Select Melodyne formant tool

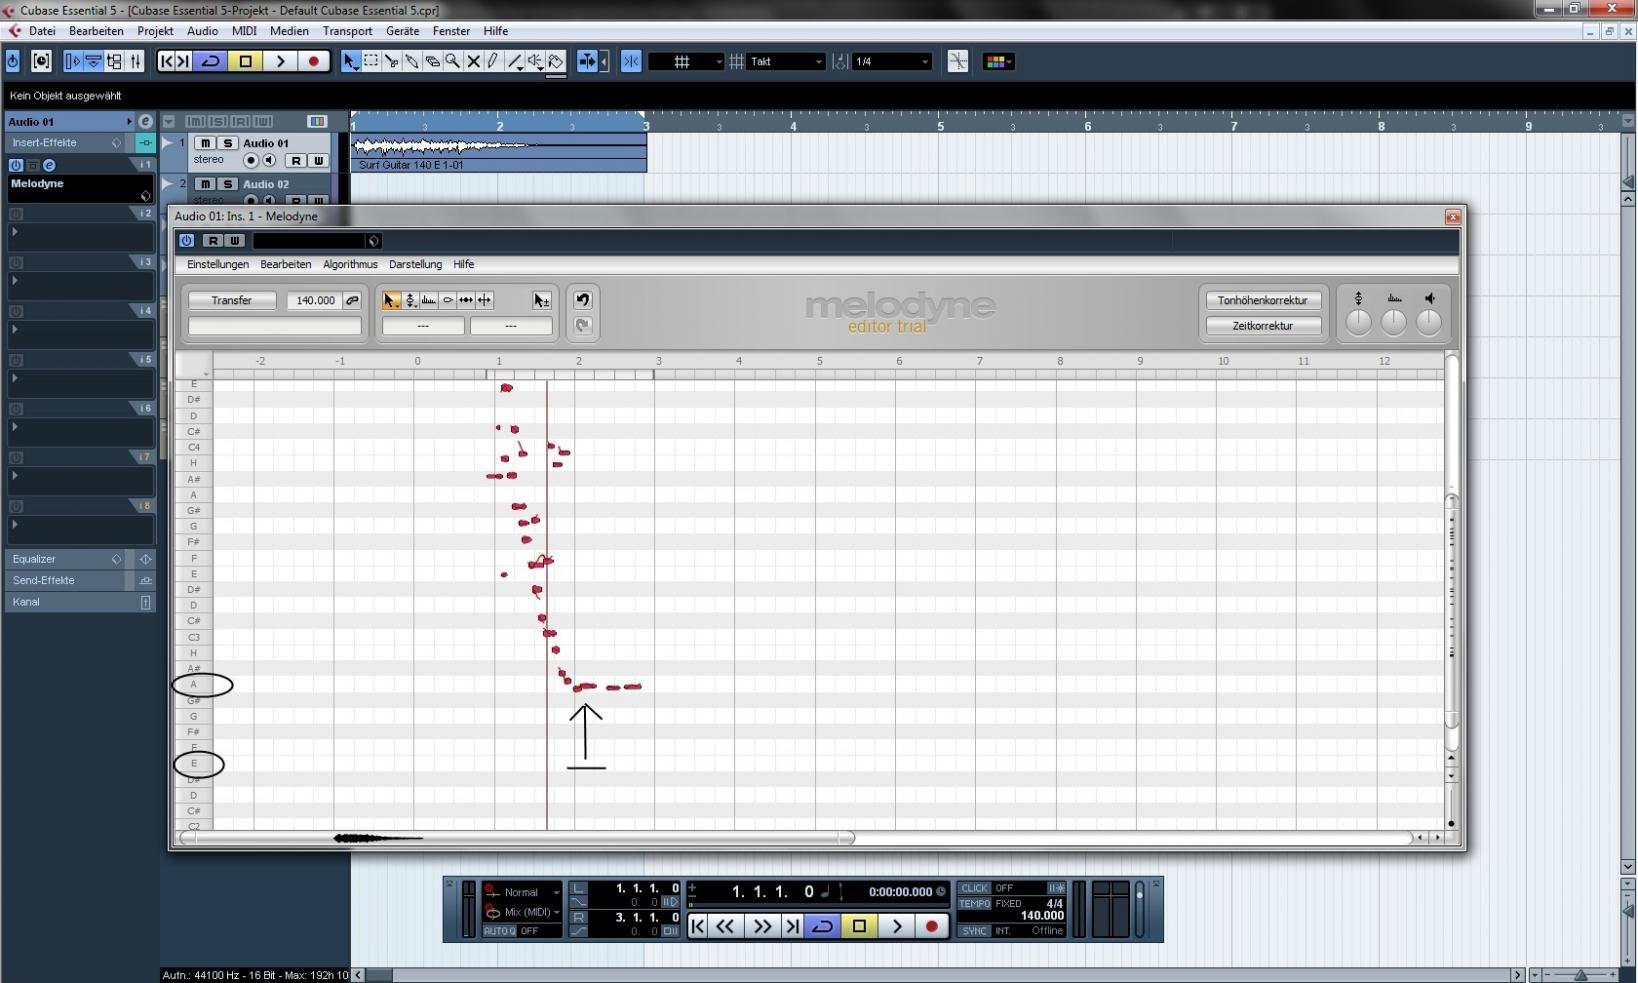(x=429, y=300)
